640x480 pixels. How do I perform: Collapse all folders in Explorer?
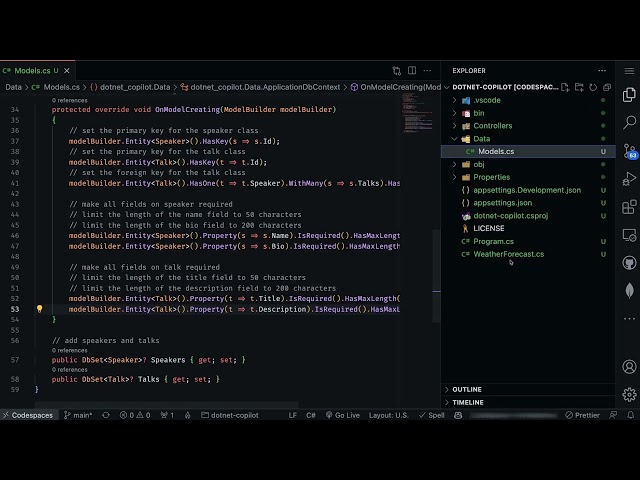click(607, 87)
